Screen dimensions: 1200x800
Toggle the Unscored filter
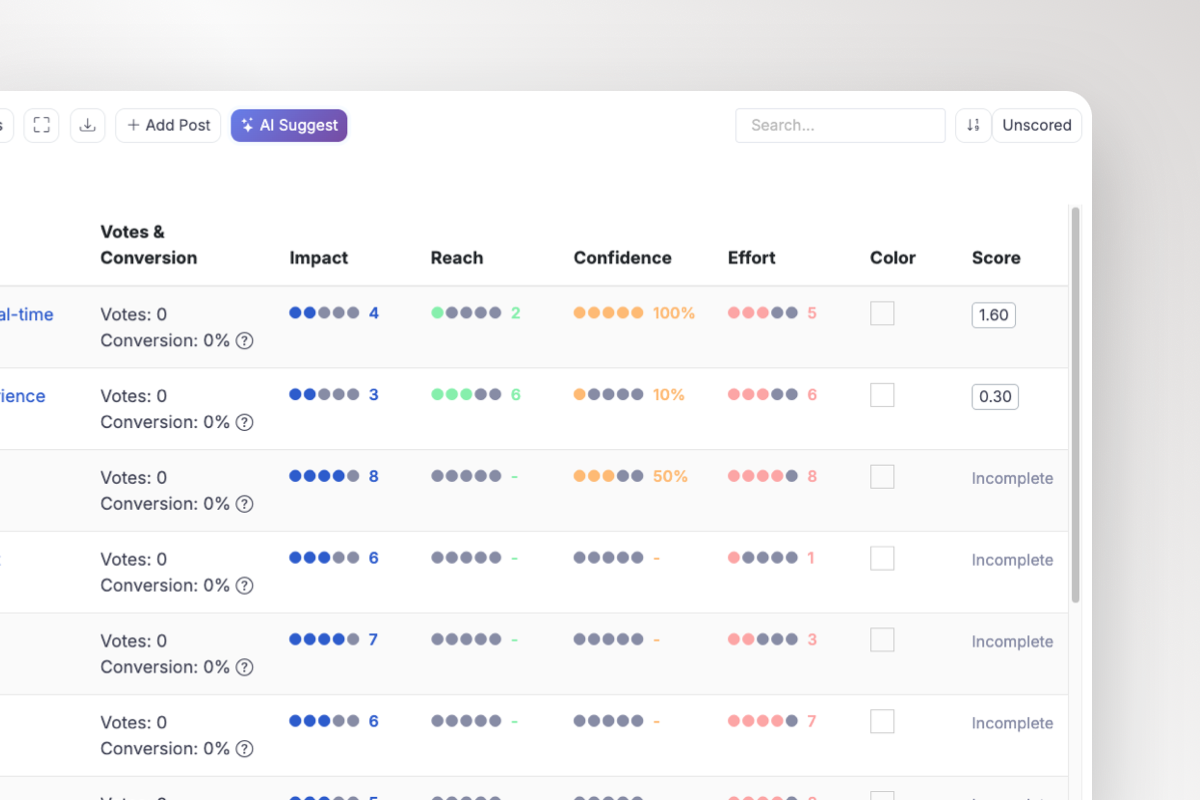(1036, 125)
